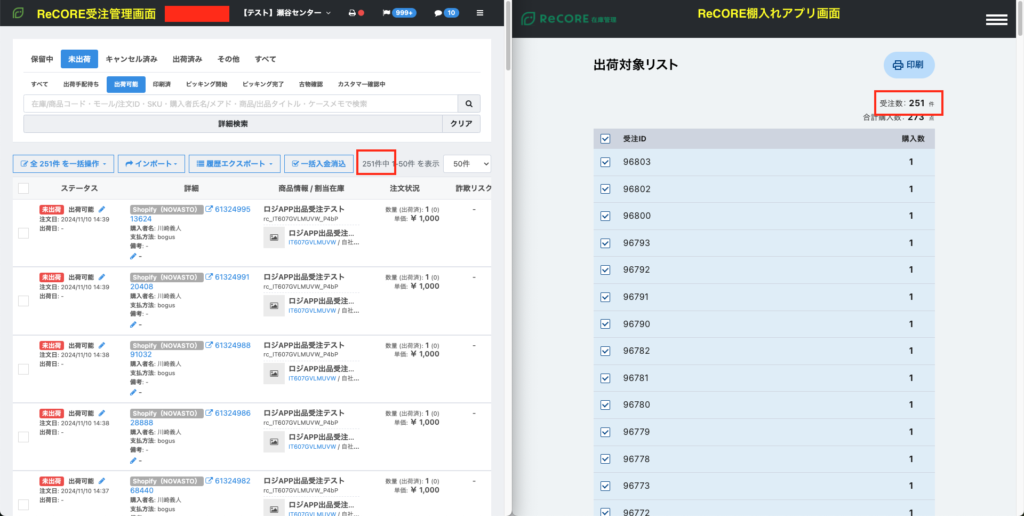This screenshot has height=516, width=1024.
Task: Edit memo pencil under order 91032
Action: point(133,392)
